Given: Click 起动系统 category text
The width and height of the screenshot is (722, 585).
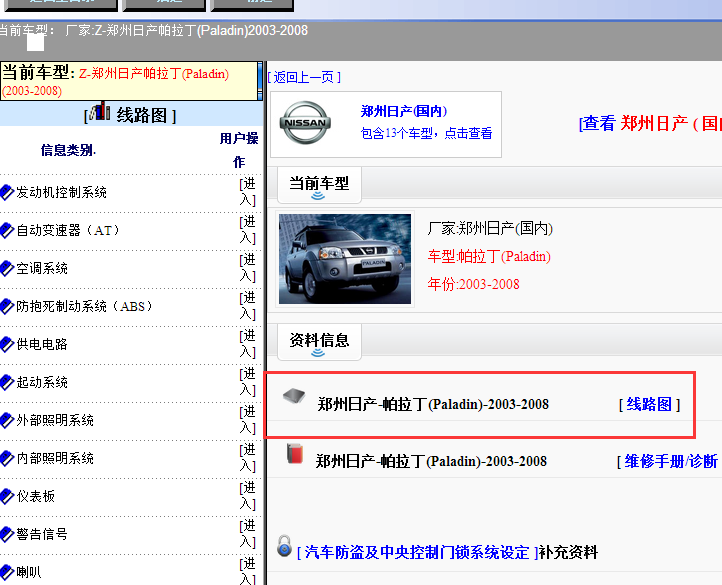Looking at the screenshot, I should 42,382.
